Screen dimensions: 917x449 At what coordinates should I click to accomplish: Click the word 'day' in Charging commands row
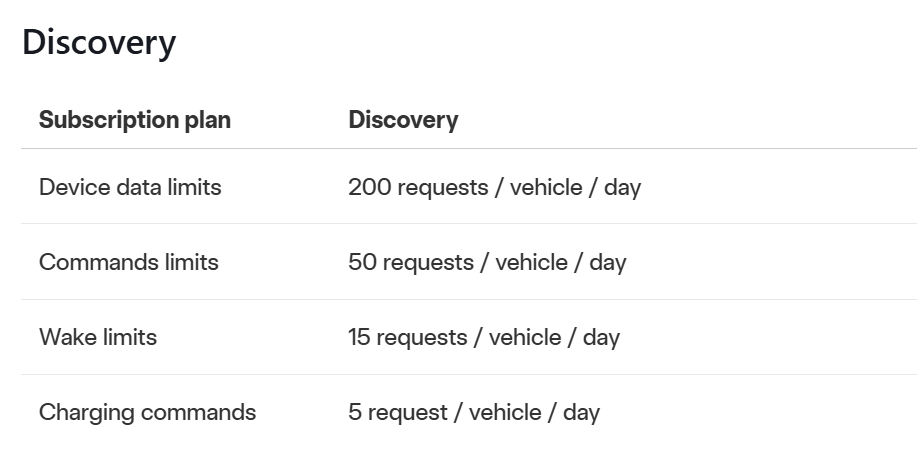(581, 413)
